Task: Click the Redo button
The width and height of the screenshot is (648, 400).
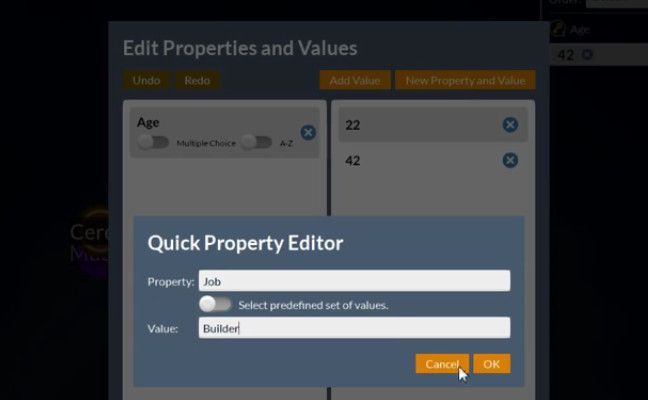Action: 197,80
